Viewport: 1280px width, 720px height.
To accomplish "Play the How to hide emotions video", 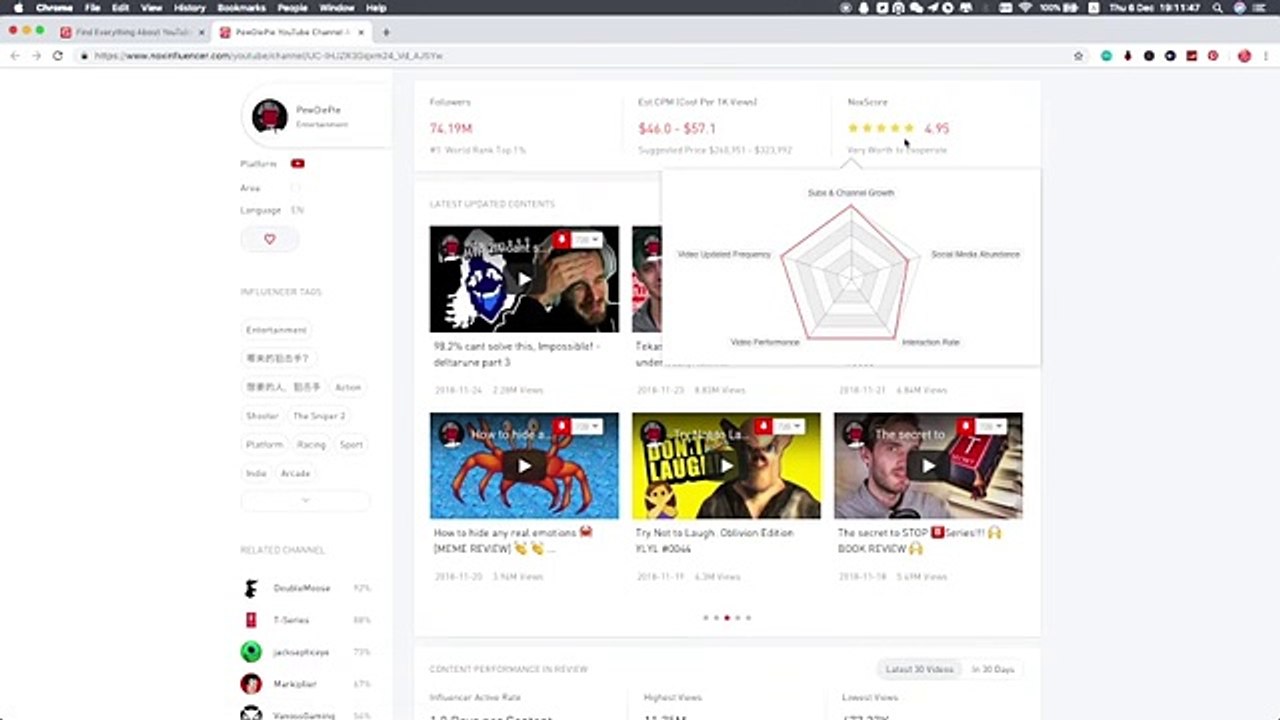I will (x=524, y=466).
